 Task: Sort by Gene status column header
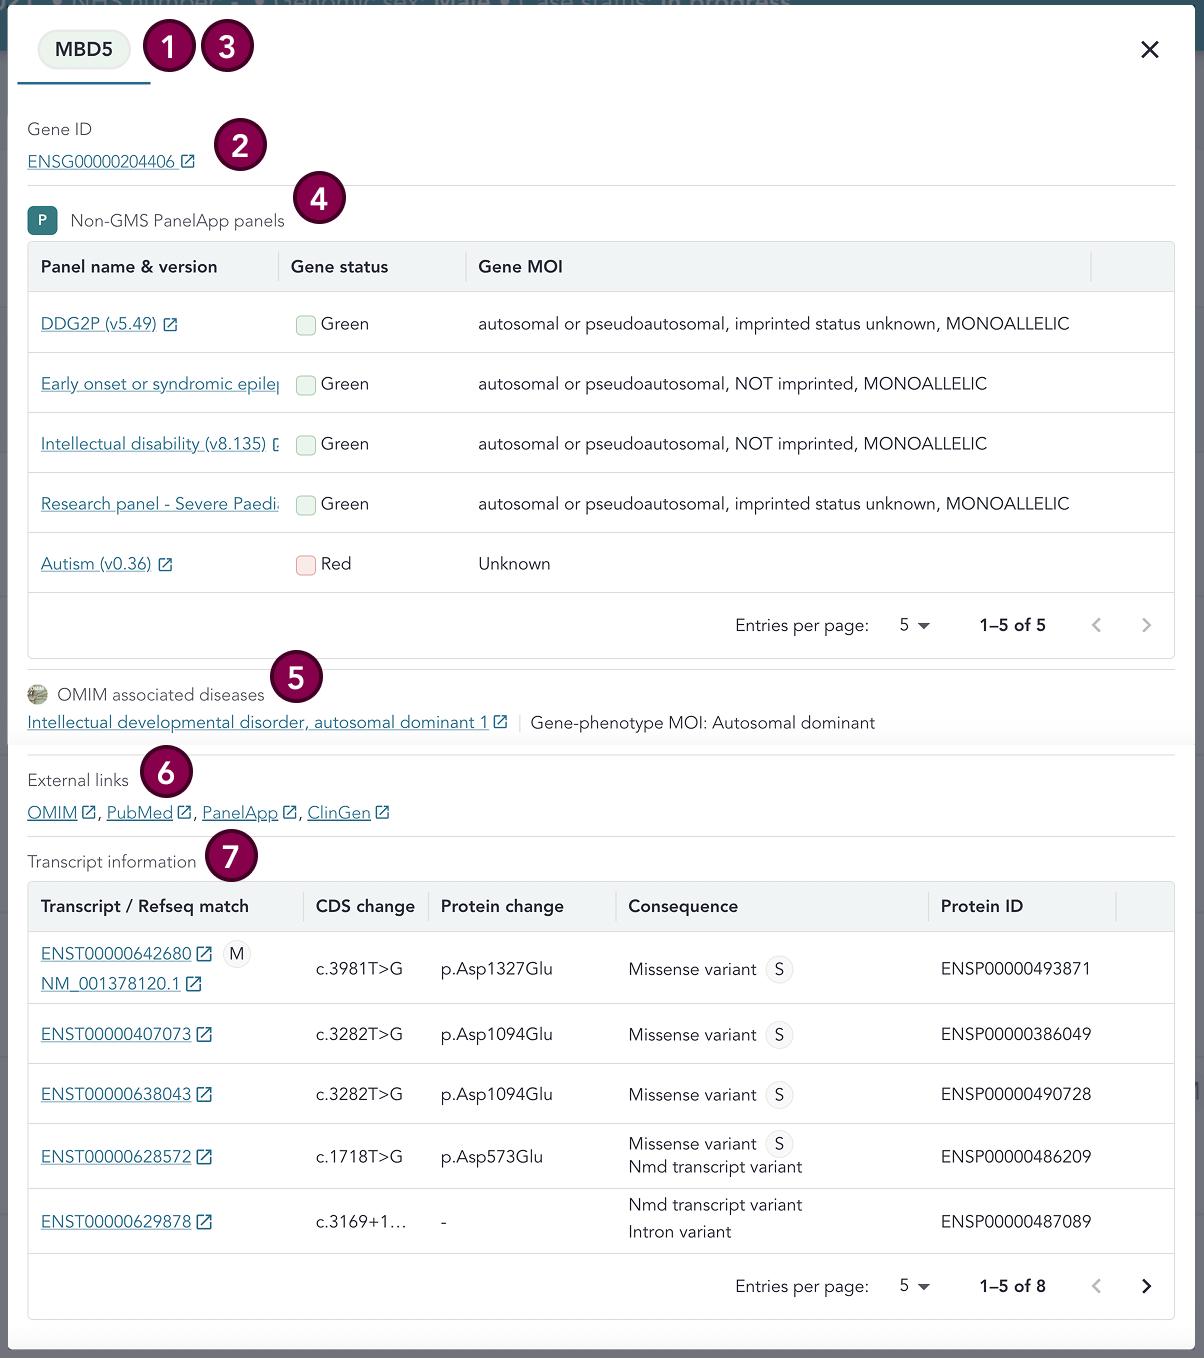click(339, 267)
